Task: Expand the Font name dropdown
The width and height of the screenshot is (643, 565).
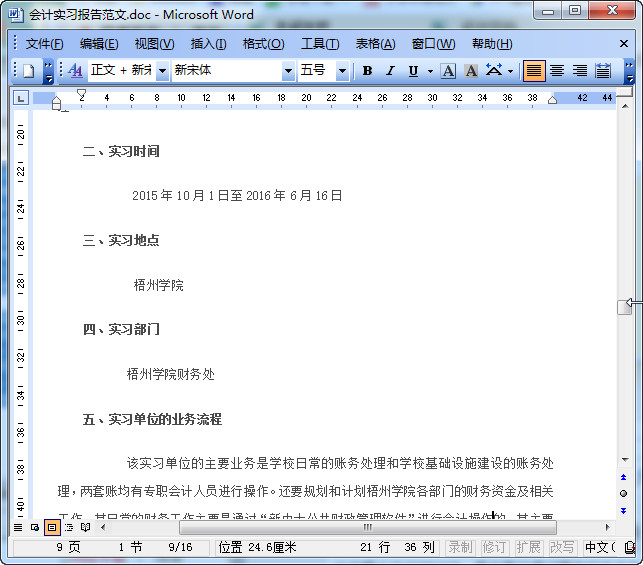Action: point(288,71)
